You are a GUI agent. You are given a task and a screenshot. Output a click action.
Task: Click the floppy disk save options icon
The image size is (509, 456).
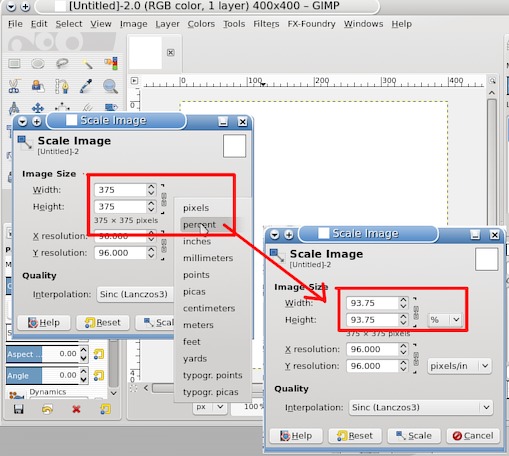coord(19,409)
